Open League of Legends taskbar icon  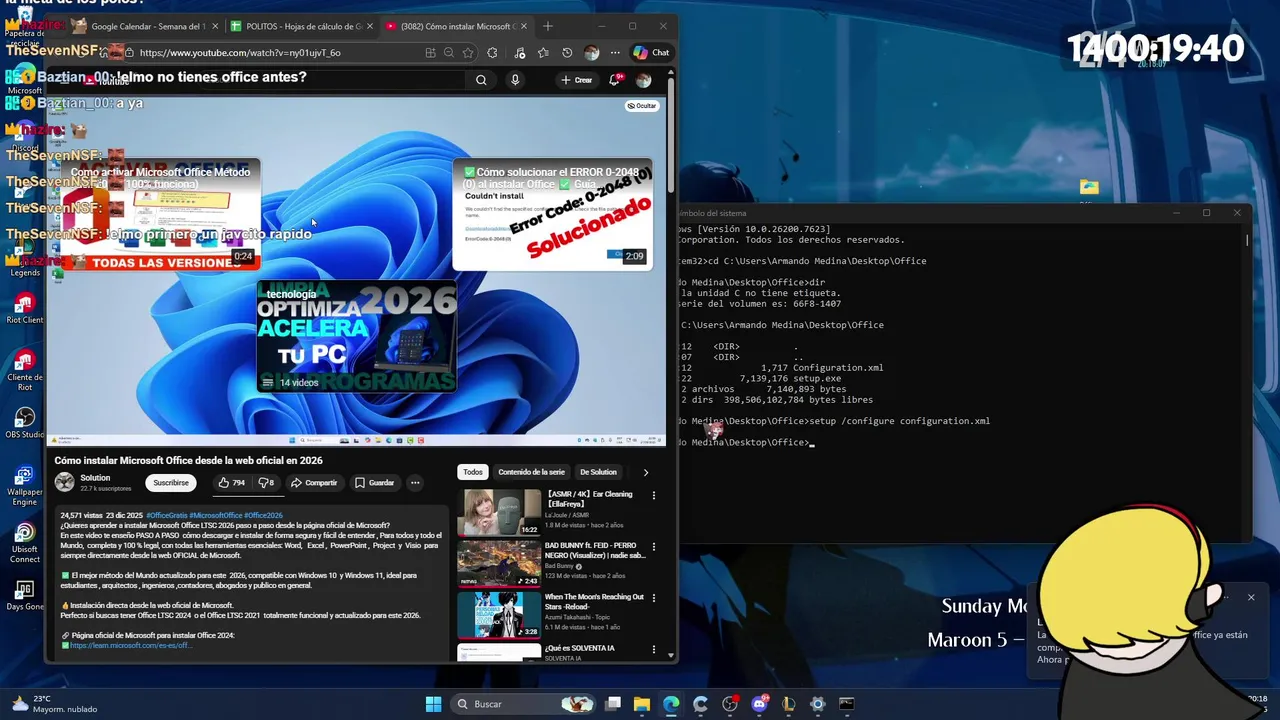click(788, 704)
